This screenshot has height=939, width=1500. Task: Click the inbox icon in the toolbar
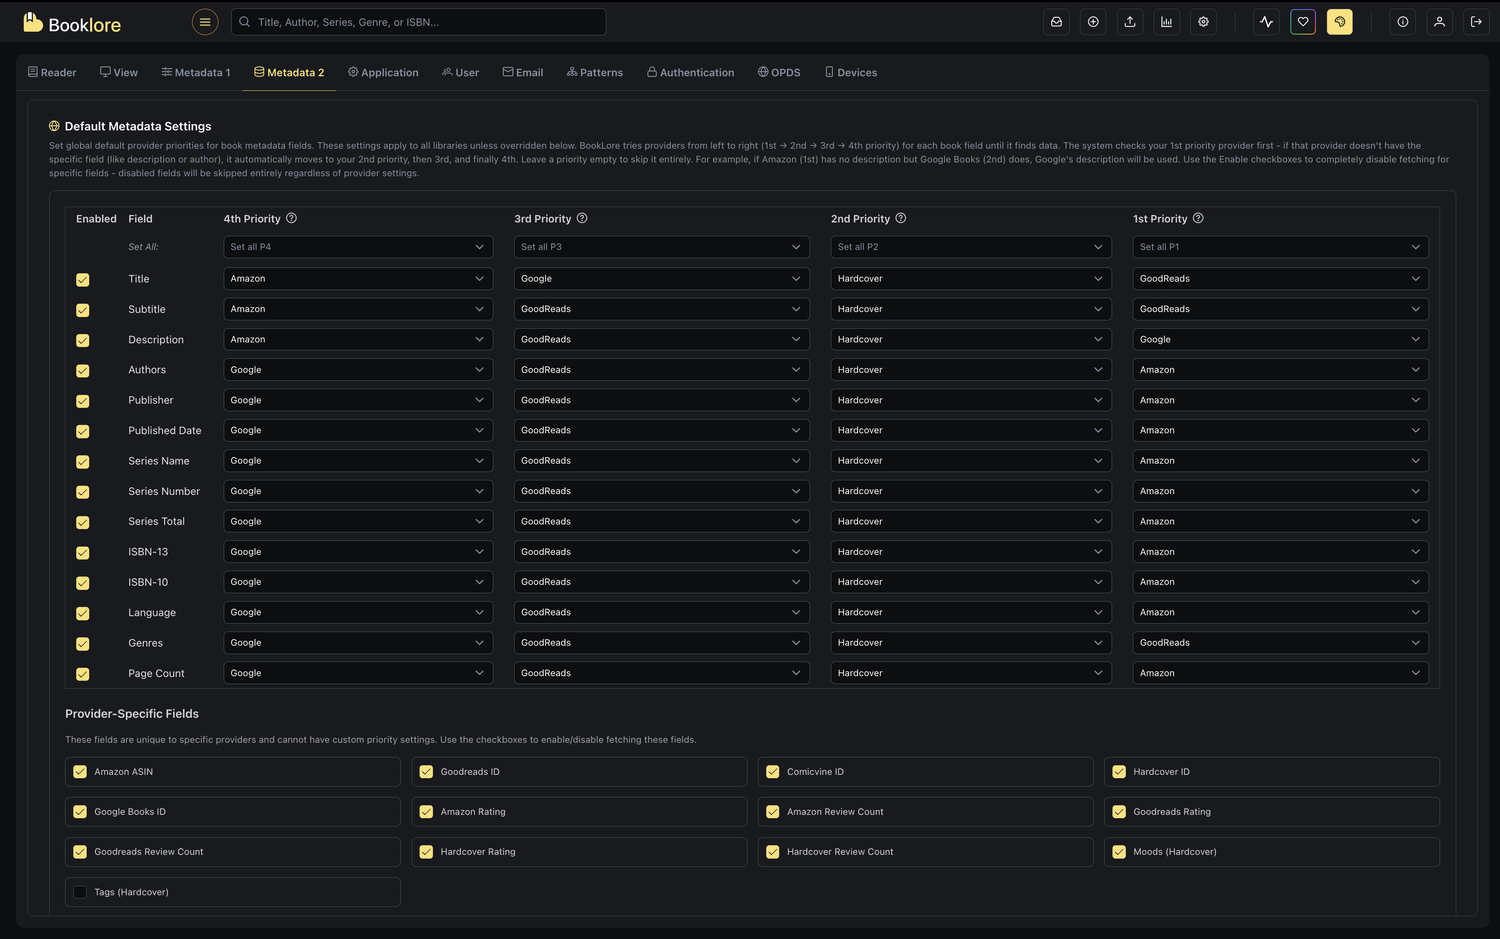click(1056, 21)
